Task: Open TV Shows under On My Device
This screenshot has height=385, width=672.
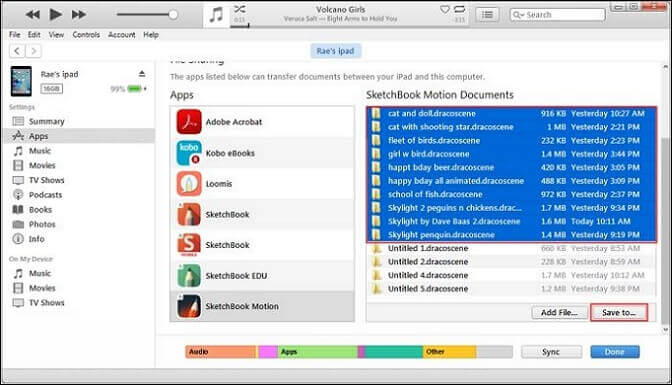Action: click(x=46, y=303)
